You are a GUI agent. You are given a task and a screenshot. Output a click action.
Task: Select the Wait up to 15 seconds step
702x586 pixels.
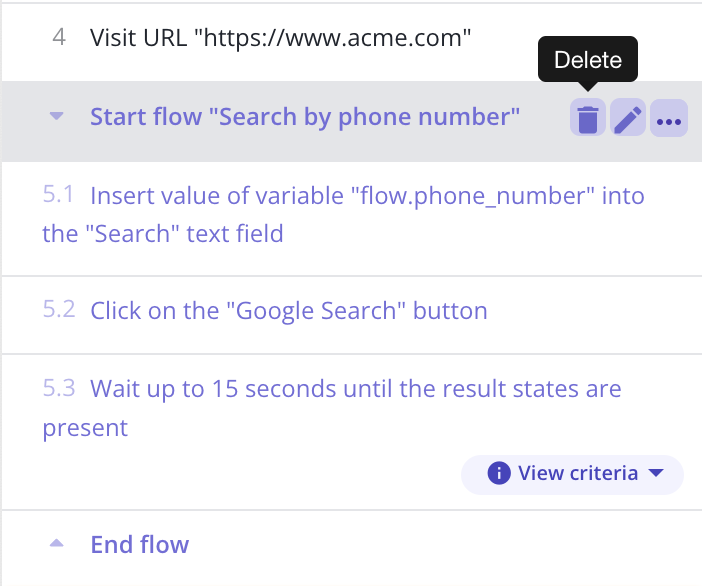tap(355, 388)
